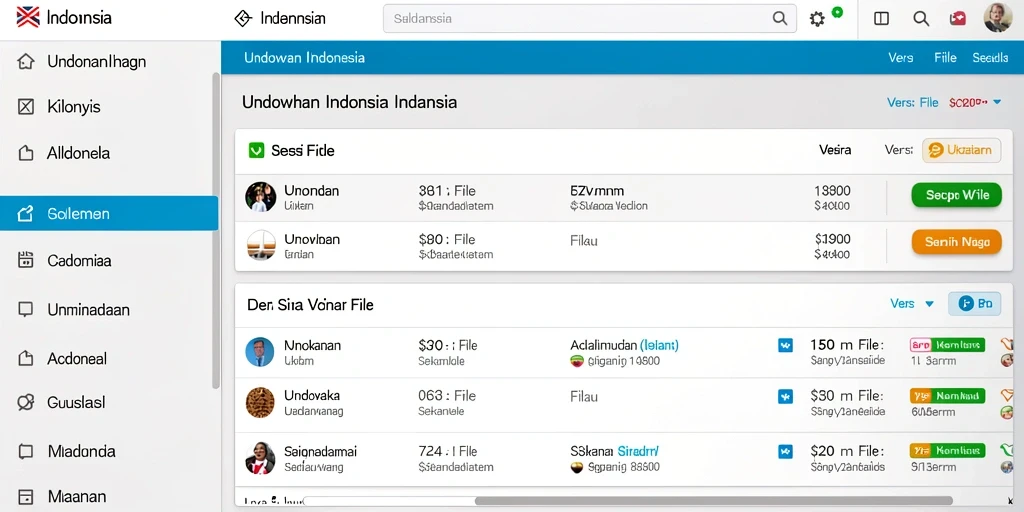The height and width of the screenshot is (512, 1024).
Task: Click the Acialimudan link
Action: click(624, 345)
